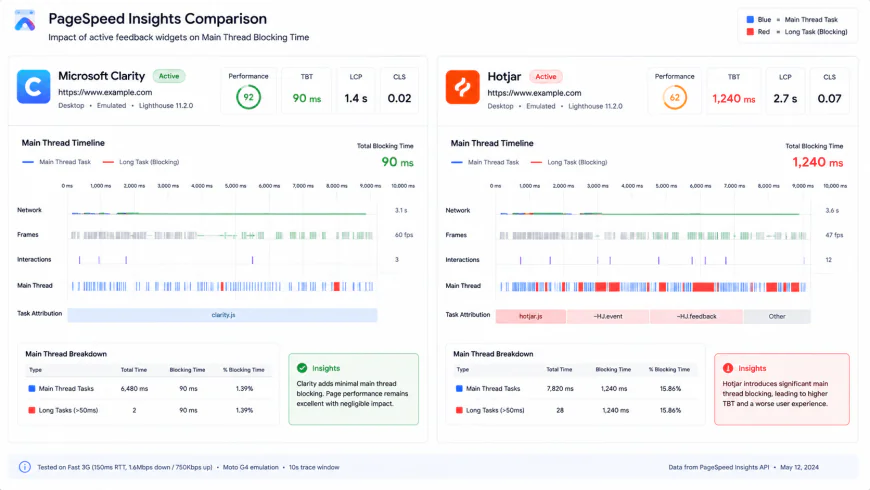Click the info icon in footer bar
The height and width of the screenshot is (490, 870).
coord(24,467)
